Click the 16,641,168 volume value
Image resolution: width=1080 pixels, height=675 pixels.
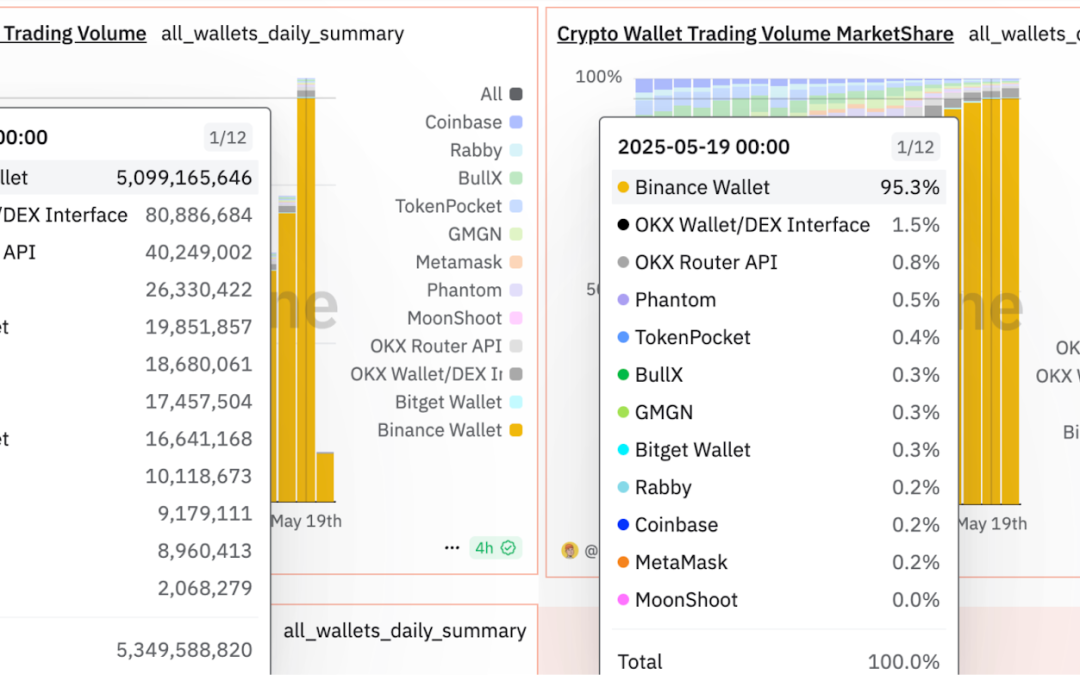pos(198,439)
